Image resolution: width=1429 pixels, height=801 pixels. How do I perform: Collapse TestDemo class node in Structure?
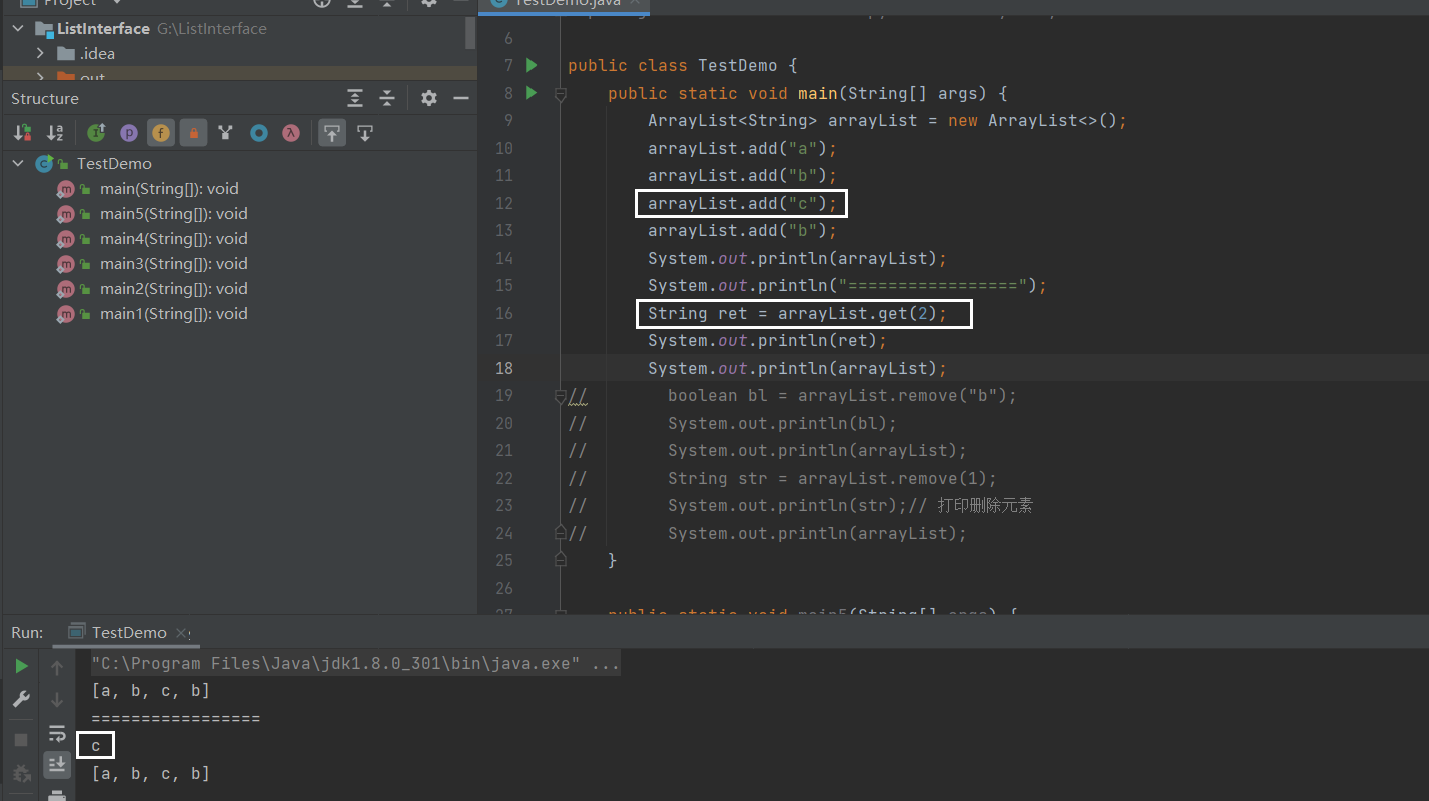pos(19,163)
